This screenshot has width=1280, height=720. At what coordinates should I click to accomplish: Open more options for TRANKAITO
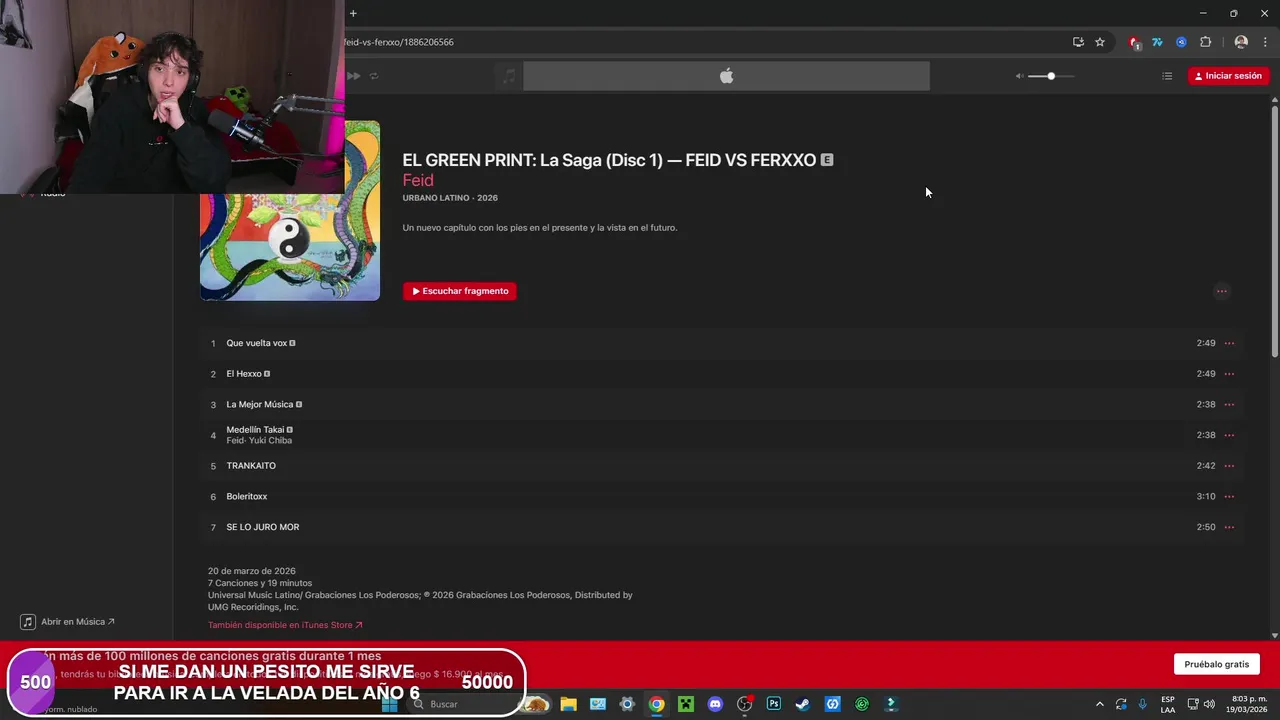(1229, 466)
